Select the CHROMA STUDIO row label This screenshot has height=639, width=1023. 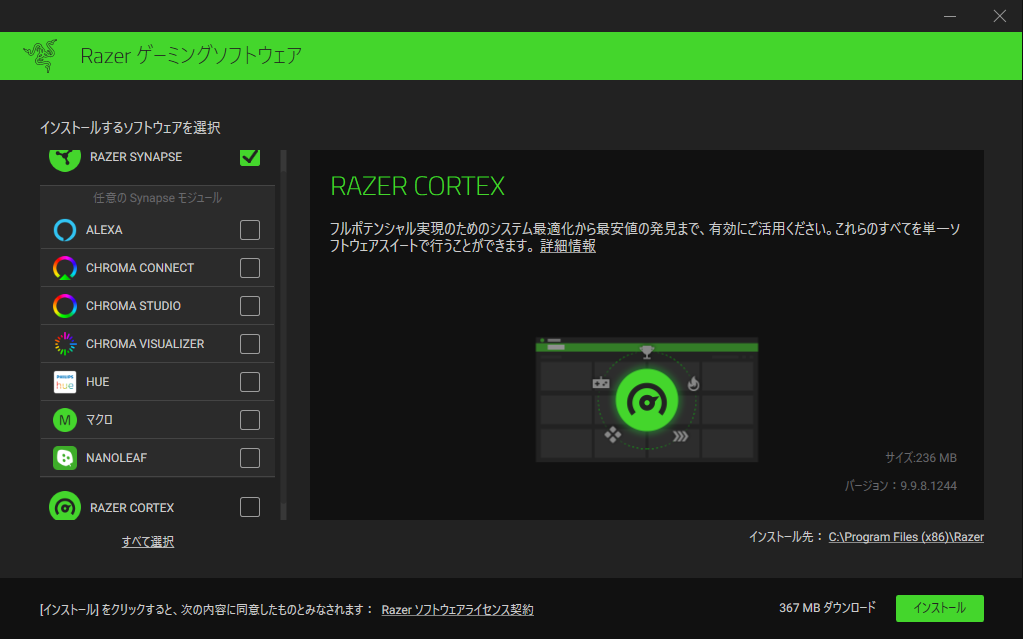click(133, 305)
